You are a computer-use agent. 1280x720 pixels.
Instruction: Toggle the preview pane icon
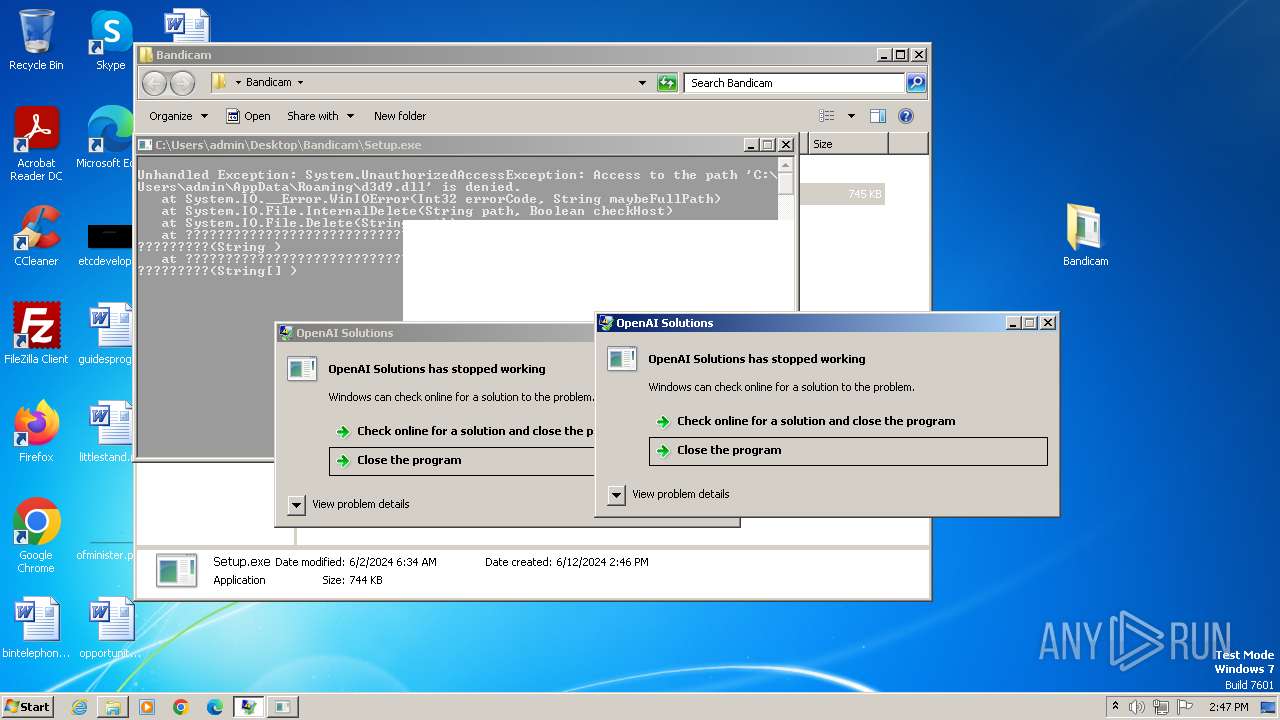pos(877,116)
